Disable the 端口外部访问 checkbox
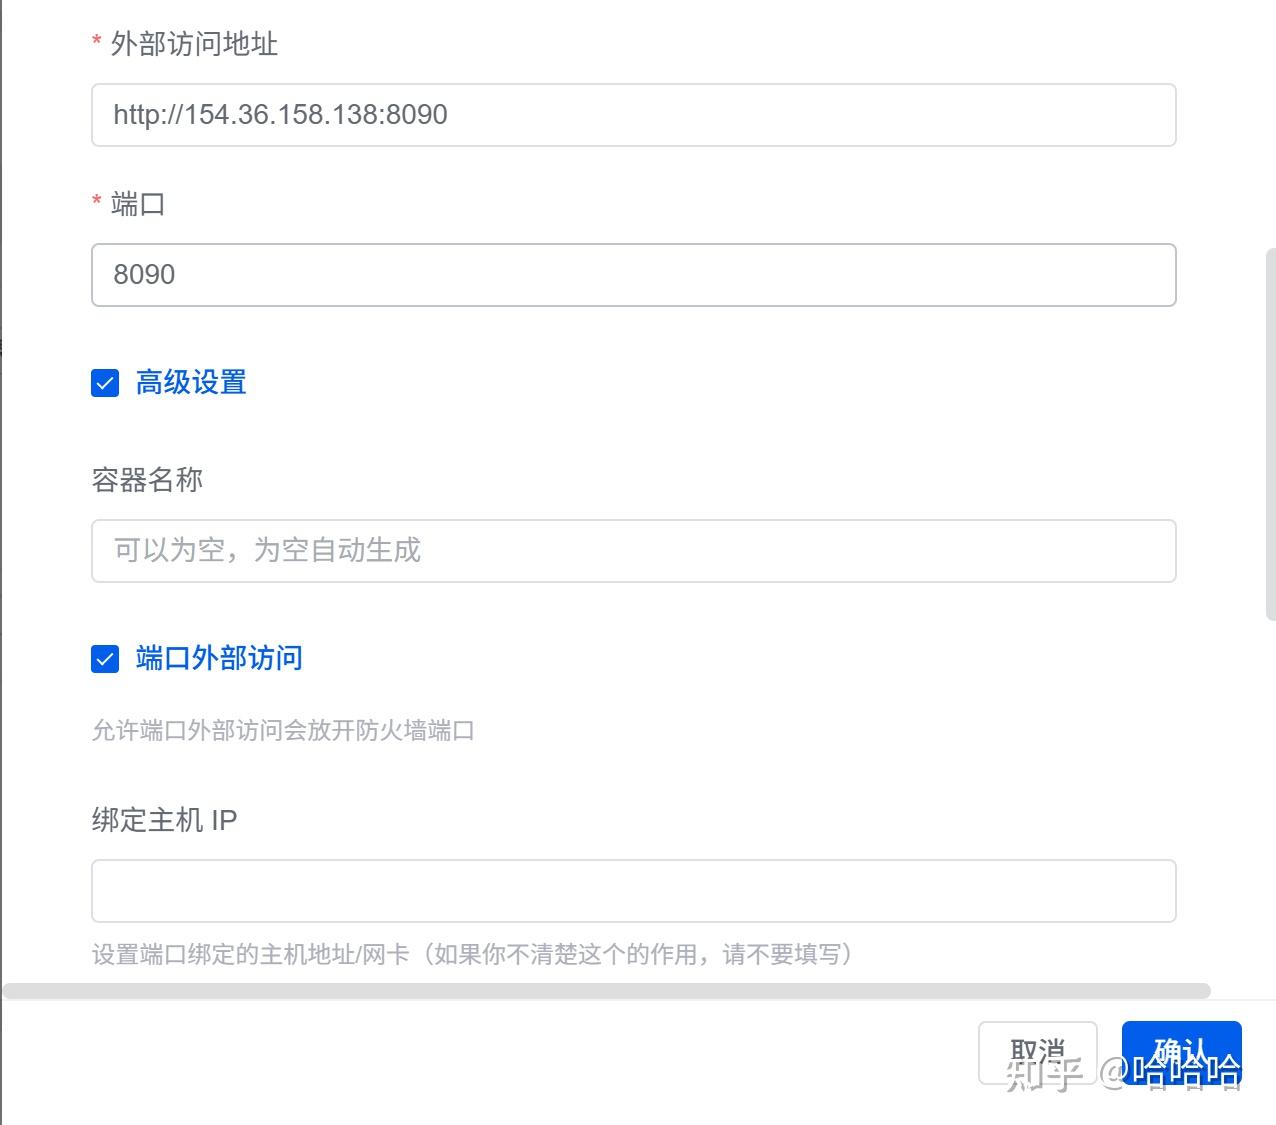This screenshot has height=1125, width=1276. coord(105,659)
